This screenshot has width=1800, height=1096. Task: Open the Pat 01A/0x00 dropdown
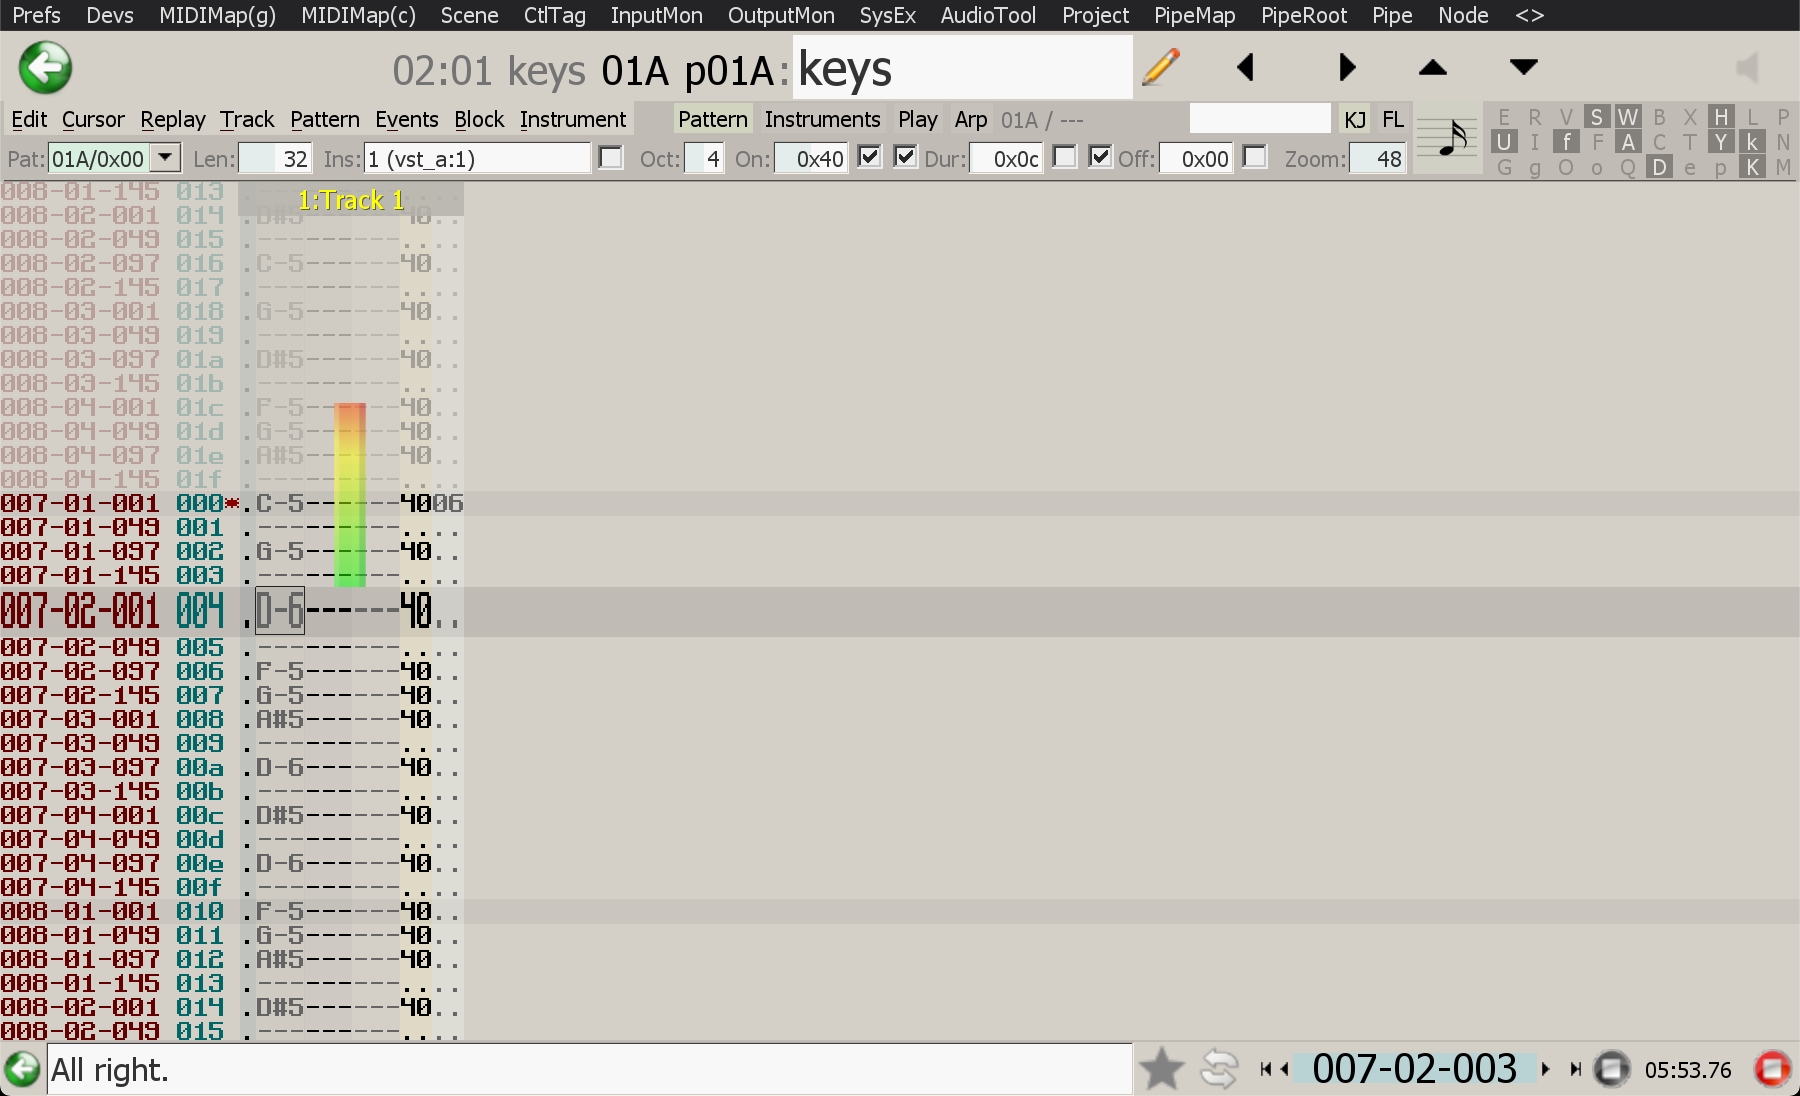[166, 158]
